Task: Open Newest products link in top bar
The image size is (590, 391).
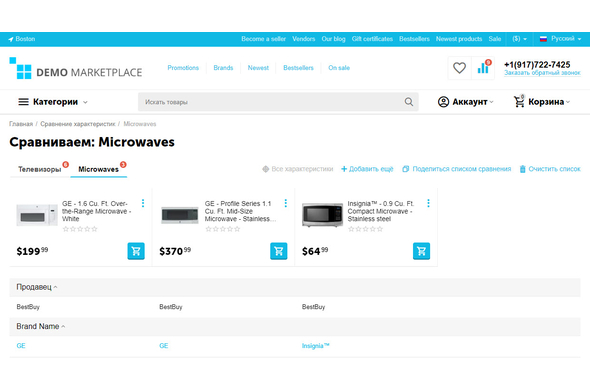Action: tap(459, 39)
